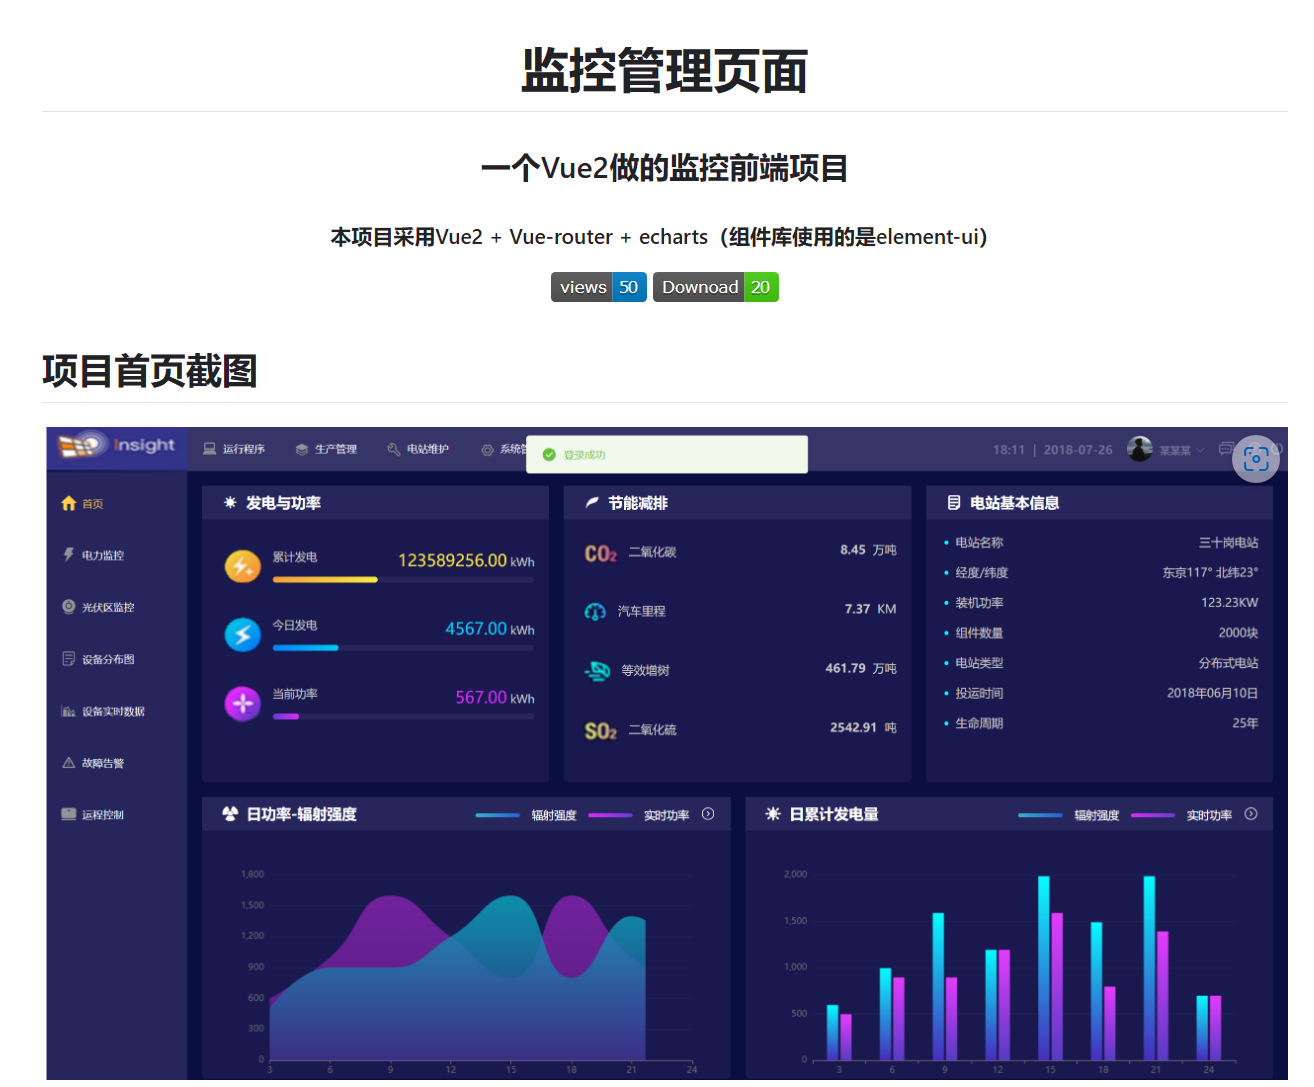1314x1087 pixels.
Task: Expand the 日功率-辐射强度 panel via circular arrow
Action: point(708,814)
